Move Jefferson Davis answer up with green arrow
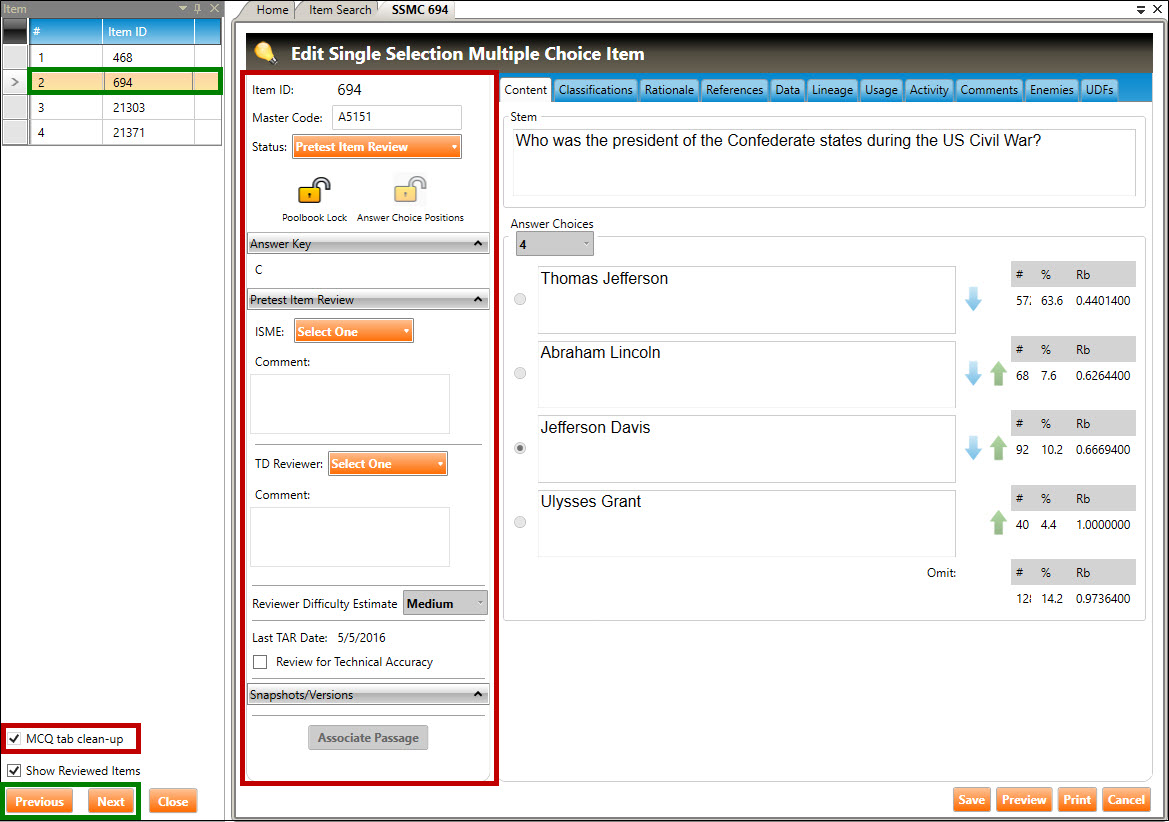1169x822 pixels. click(x=997, y=448)
